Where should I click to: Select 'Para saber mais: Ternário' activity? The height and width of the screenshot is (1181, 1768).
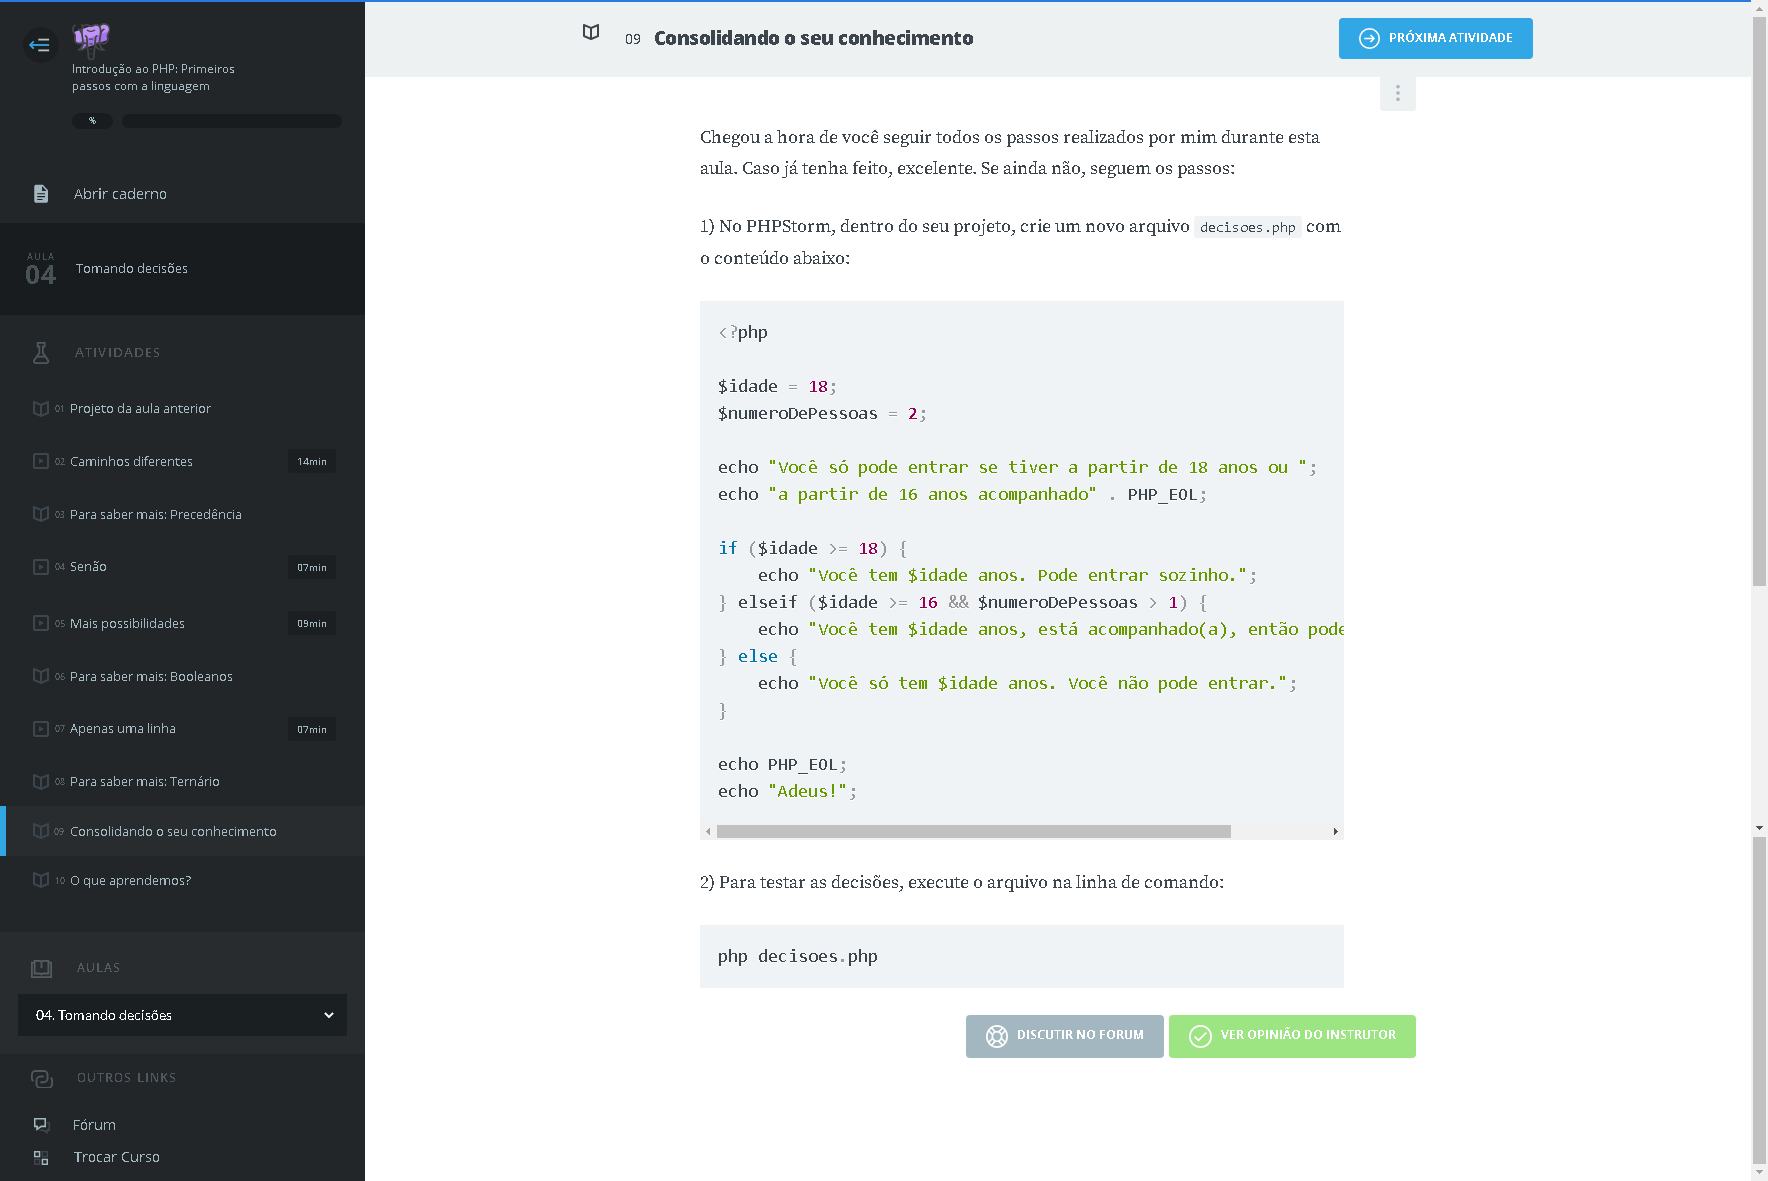click(144, 782)
